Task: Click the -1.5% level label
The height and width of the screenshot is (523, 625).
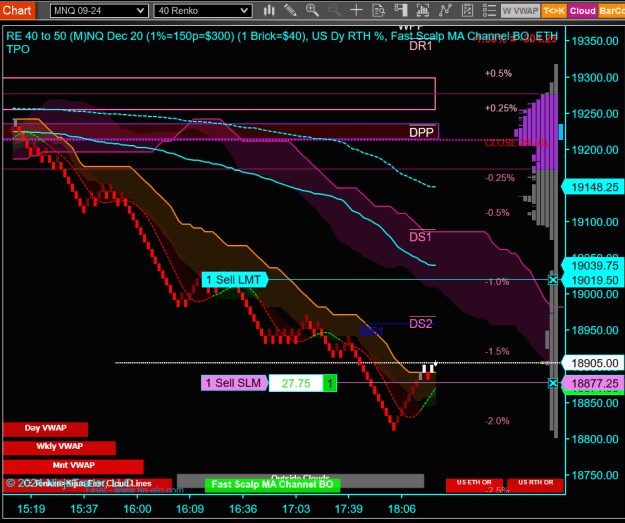Action: [497, 351]
